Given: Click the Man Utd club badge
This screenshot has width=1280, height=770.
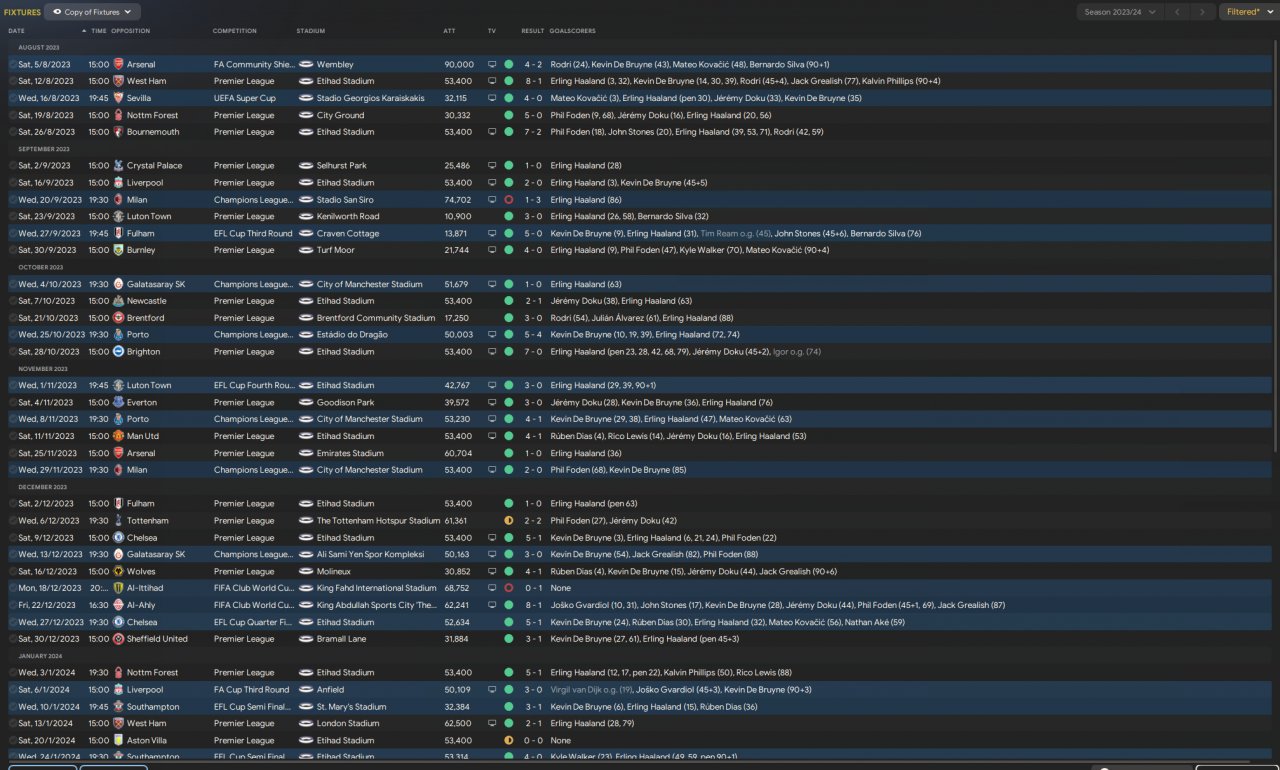Looking at the screenshot, I should pyautogui.click(x=118, y=436).
